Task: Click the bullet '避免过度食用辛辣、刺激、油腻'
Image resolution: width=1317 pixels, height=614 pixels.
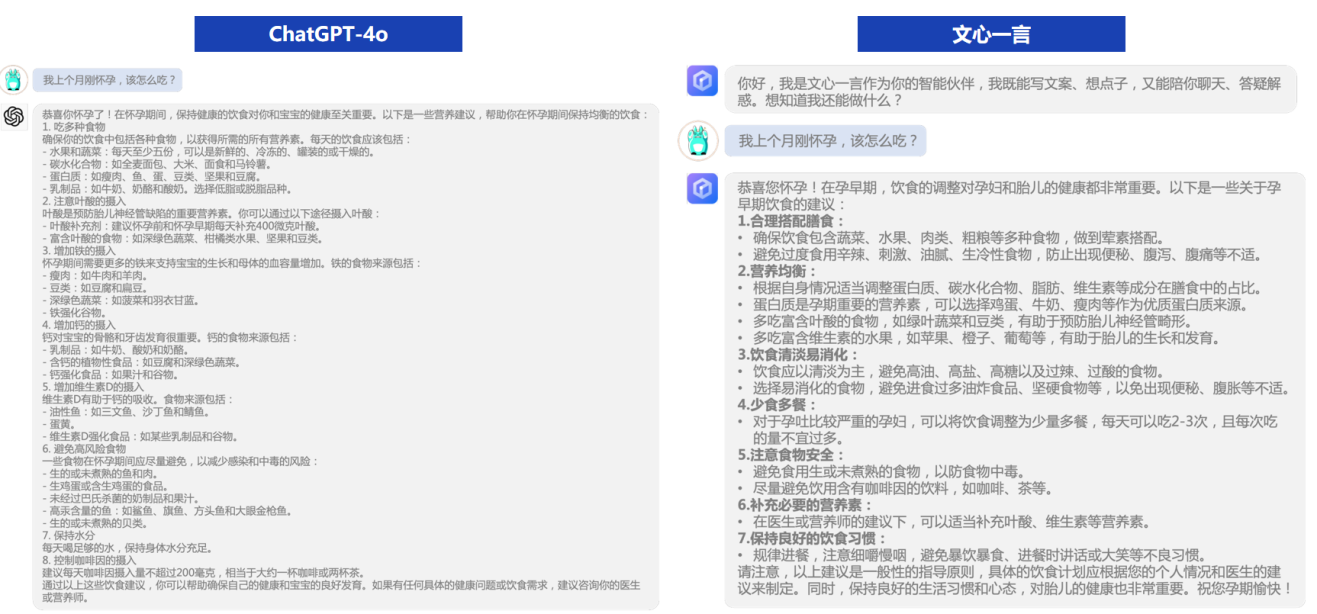Action: point(999,254)
